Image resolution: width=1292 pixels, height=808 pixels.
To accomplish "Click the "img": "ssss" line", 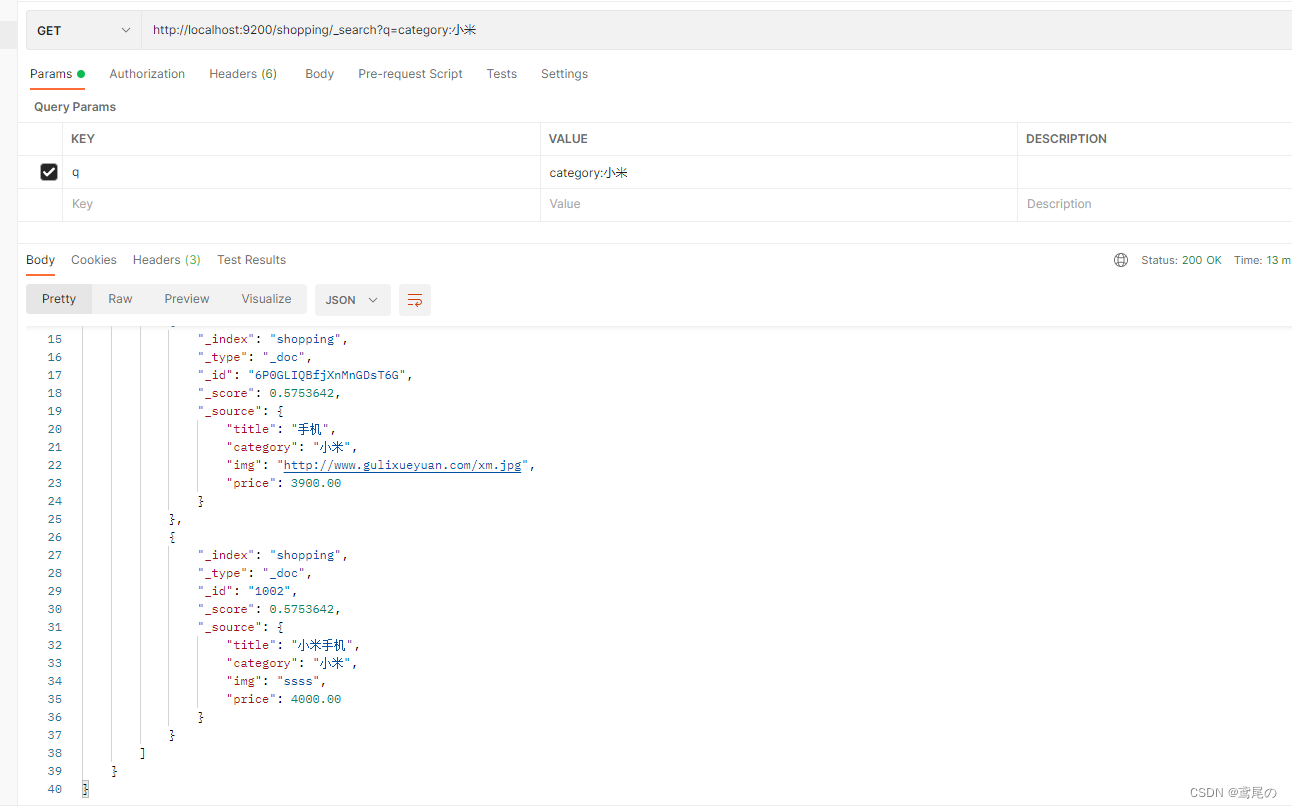I will pyautogui.click(x=276, y=681).
